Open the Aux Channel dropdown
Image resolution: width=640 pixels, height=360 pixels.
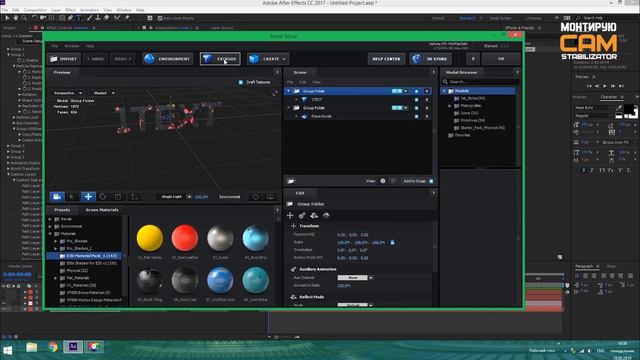355,278
